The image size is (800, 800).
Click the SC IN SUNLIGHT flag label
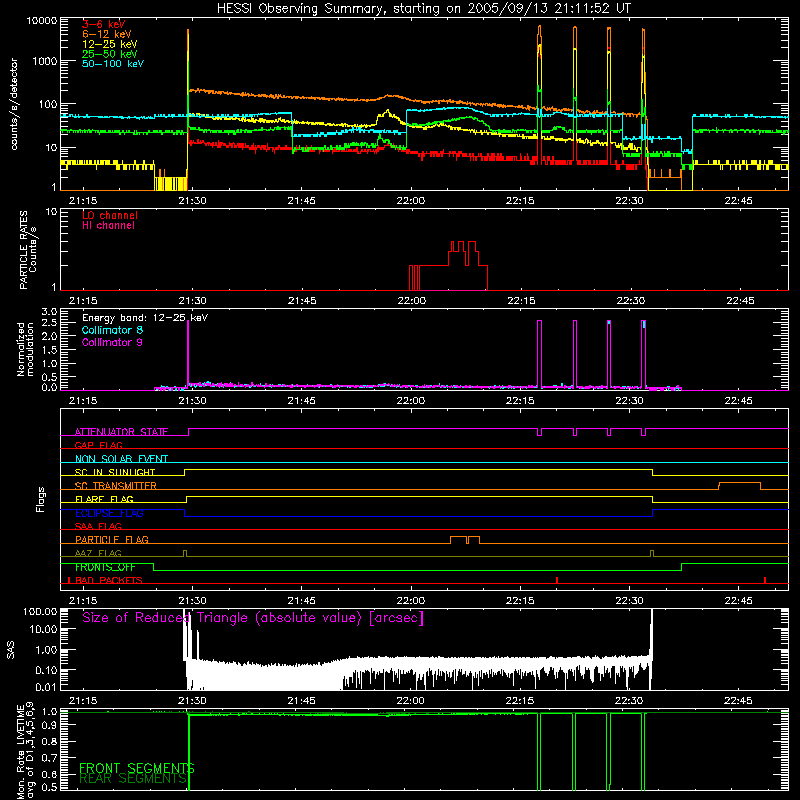(115, 472)
